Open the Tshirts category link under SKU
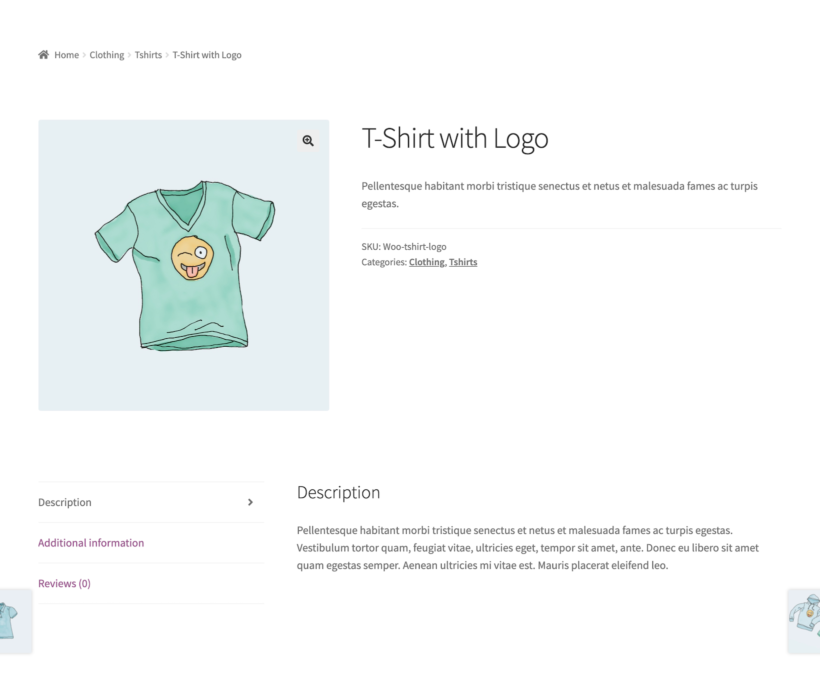Viewport: 820px width, 694px height. [x=463, y=262]
